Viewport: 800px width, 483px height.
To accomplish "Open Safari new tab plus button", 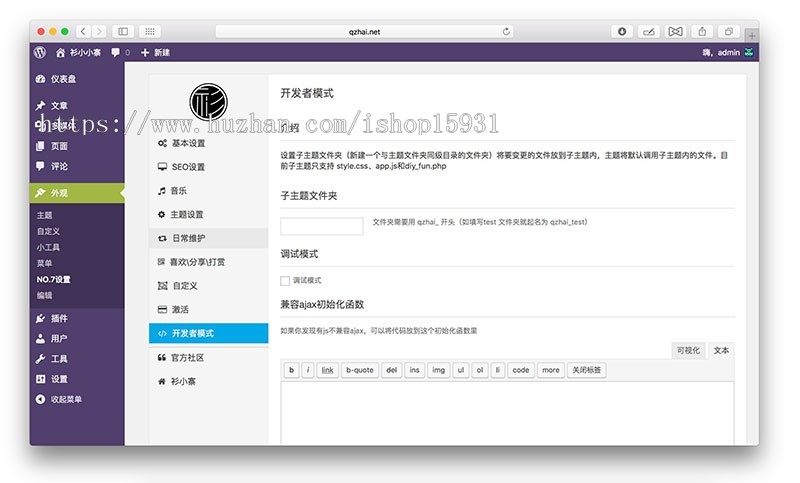I will click(x=751, y=36).
